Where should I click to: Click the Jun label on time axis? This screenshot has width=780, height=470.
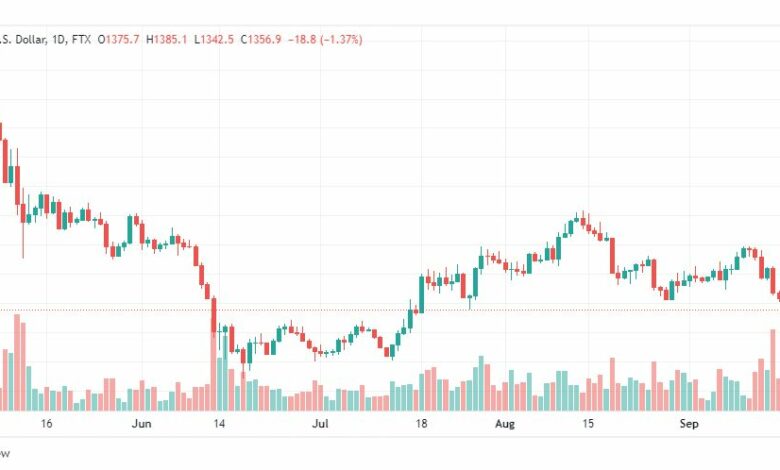point(141,424)
